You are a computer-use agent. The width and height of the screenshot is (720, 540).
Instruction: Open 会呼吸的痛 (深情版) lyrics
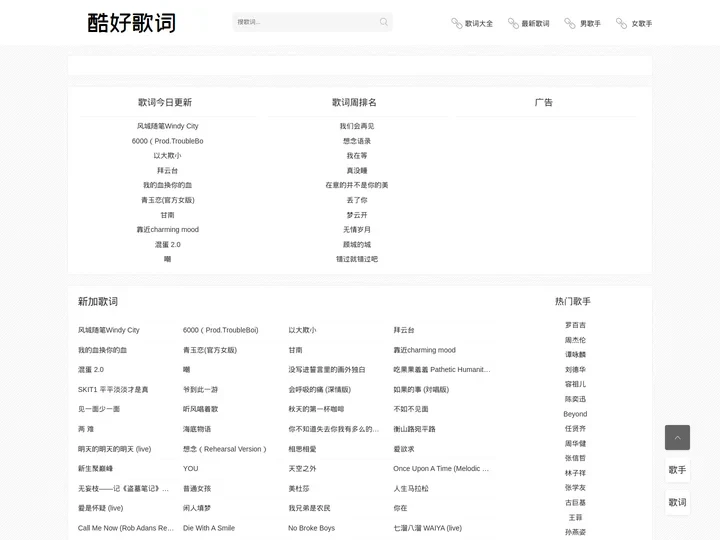[319, 389]
